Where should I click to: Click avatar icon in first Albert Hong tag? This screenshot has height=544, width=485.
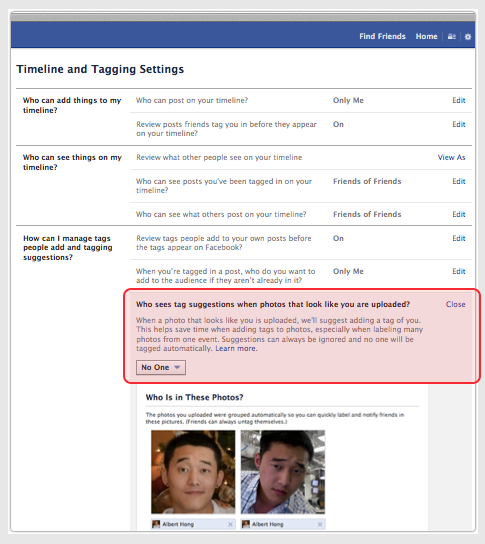[156, 524]
